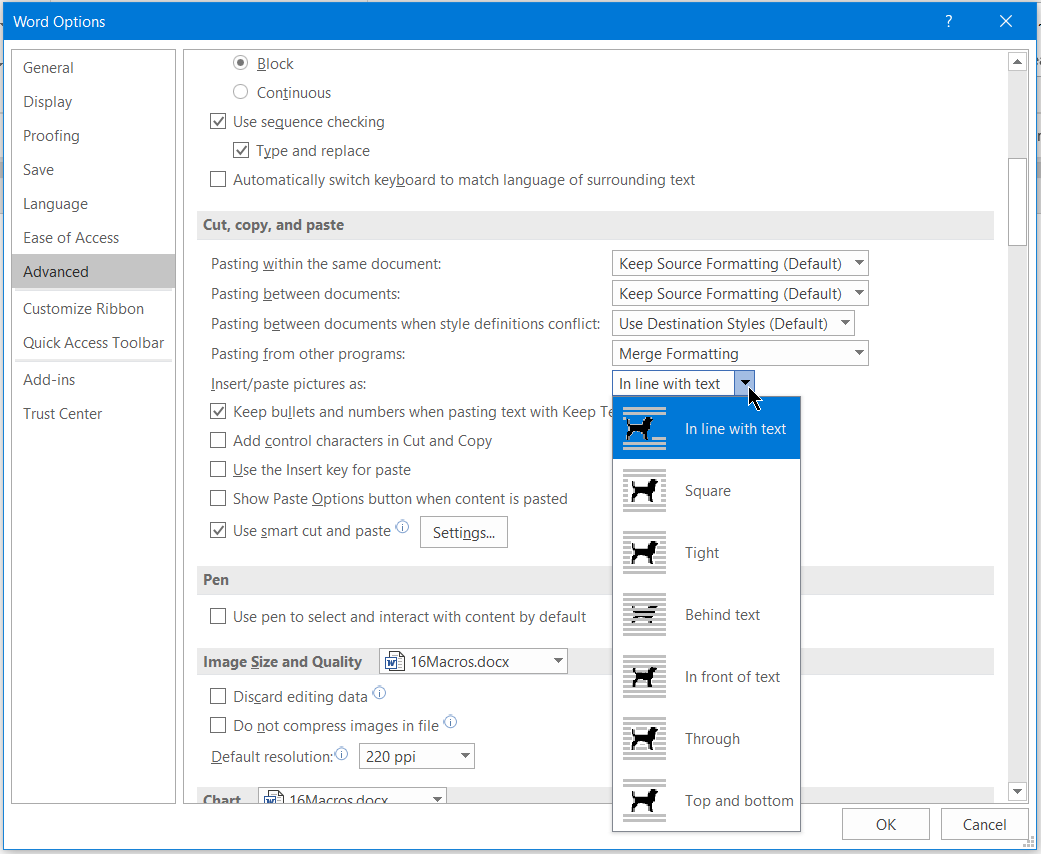Image resolution: width=1041 pixels, height=854 pixels.
Task: Click info icon beside Default resolution
Action: tap(341, 753)
